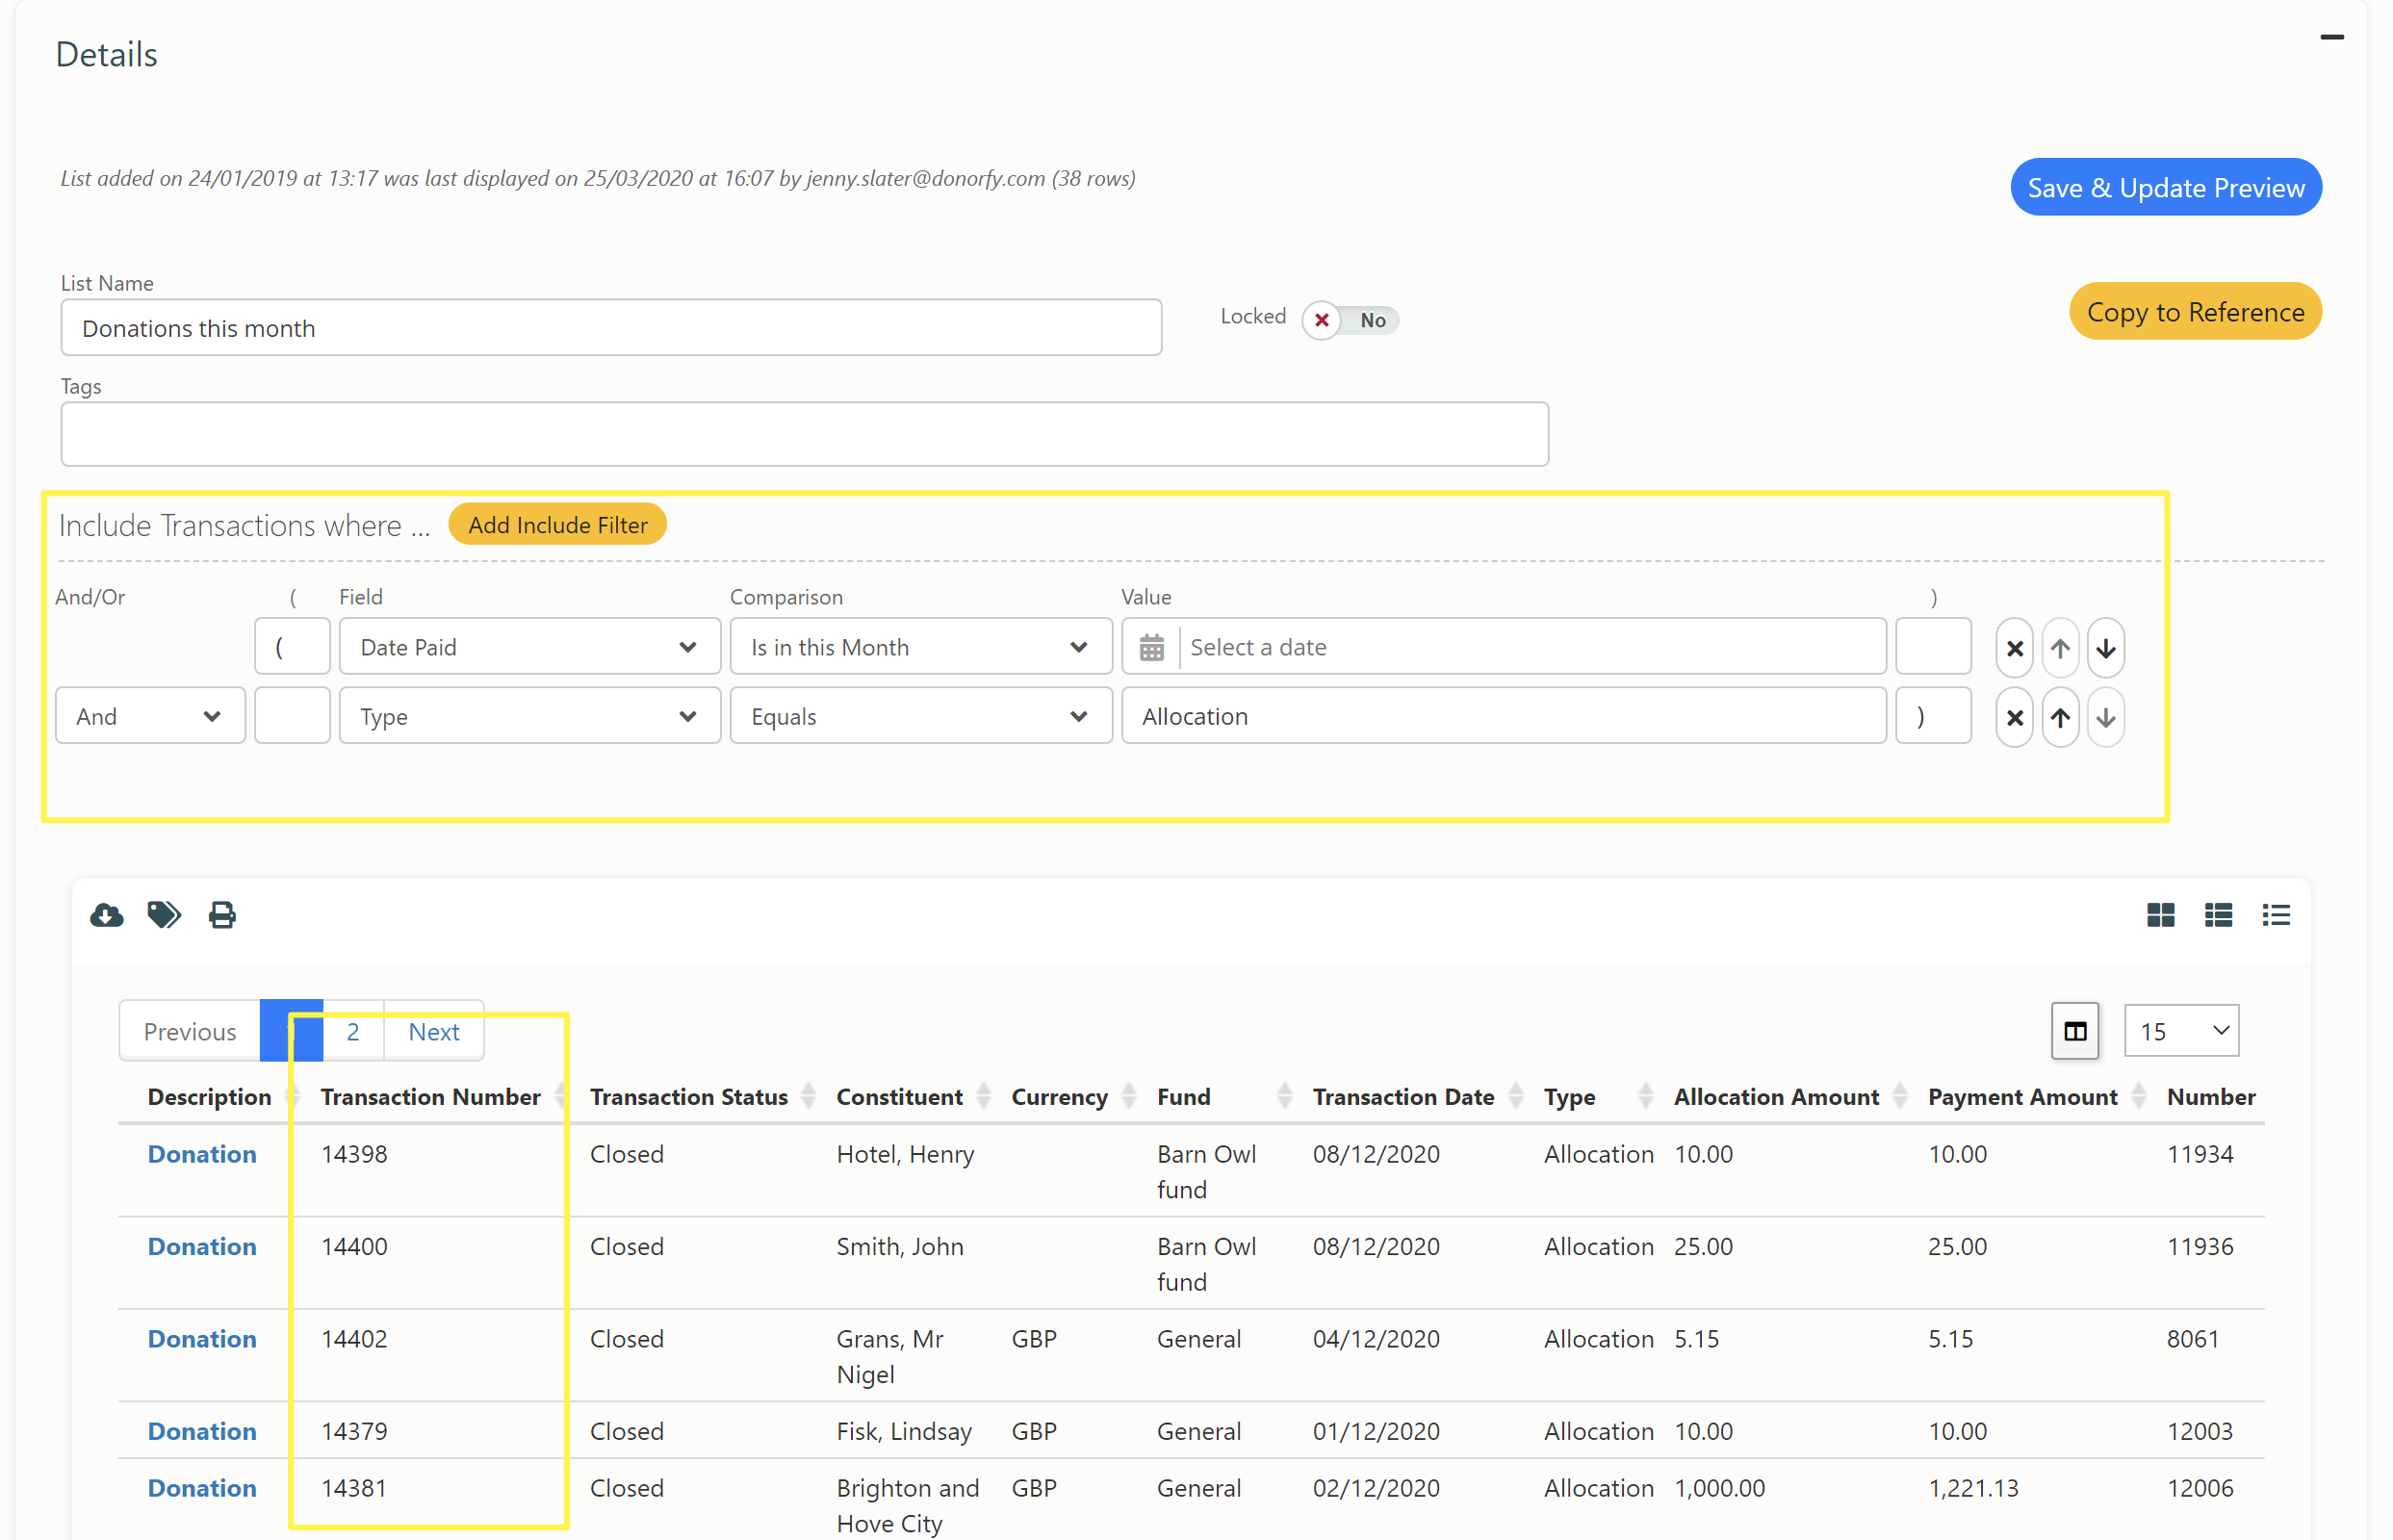Open calendar picker for Date Paid value
This screenshot has width=2393, height=1540.
tap(1152, 647)
